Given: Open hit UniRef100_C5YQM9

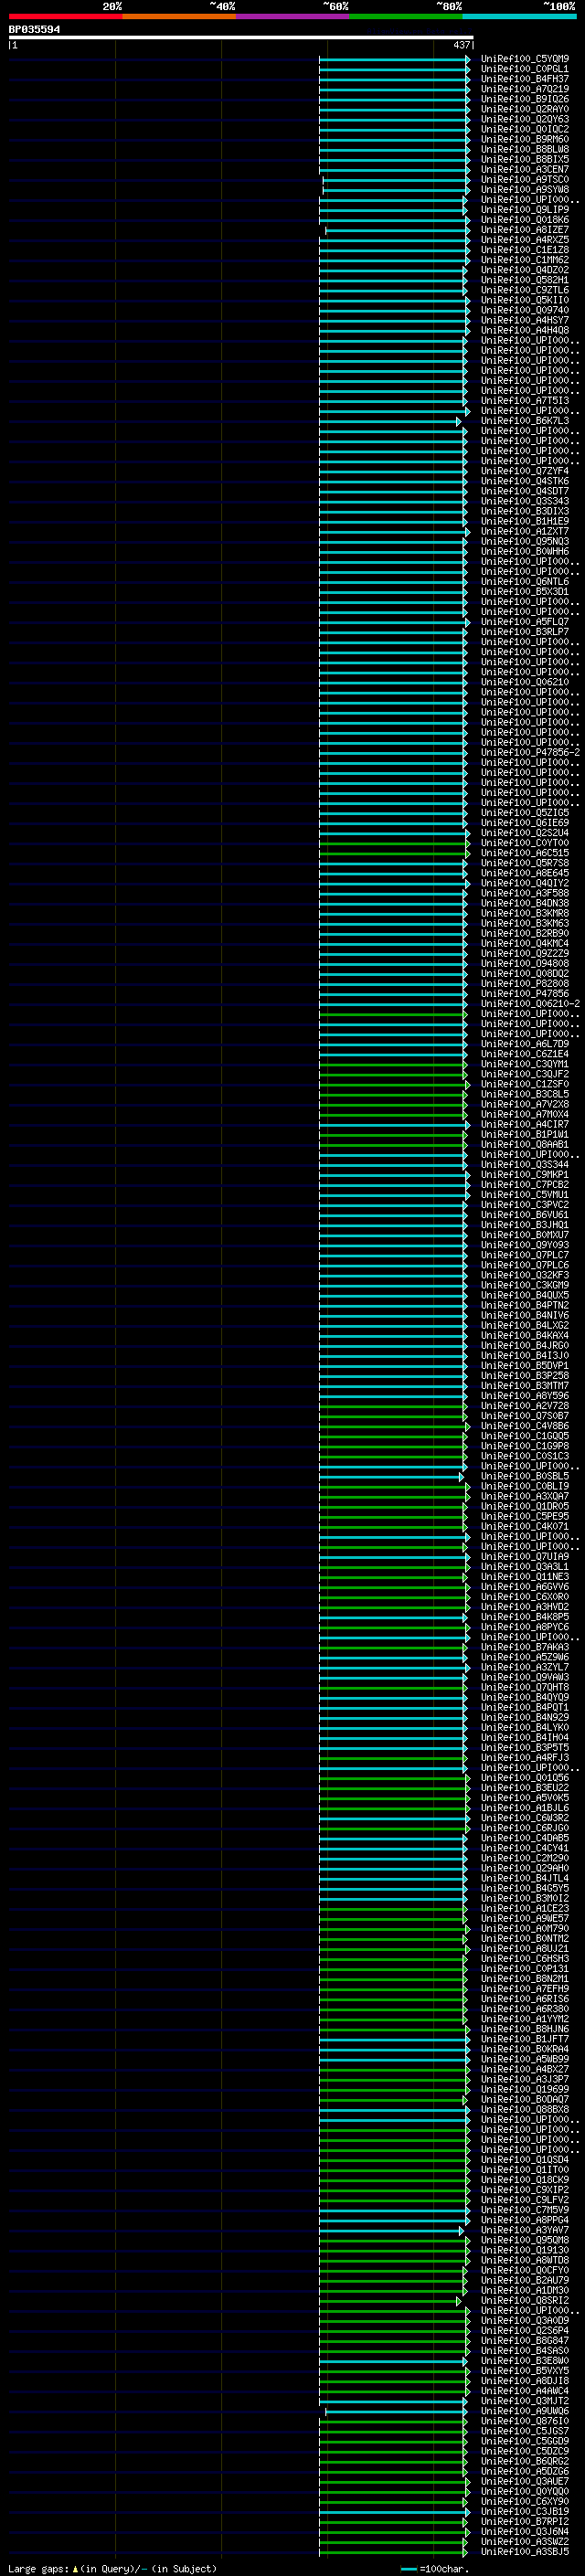Looking at the screenshot, I should pyautogui.click(x=525, y=59).
